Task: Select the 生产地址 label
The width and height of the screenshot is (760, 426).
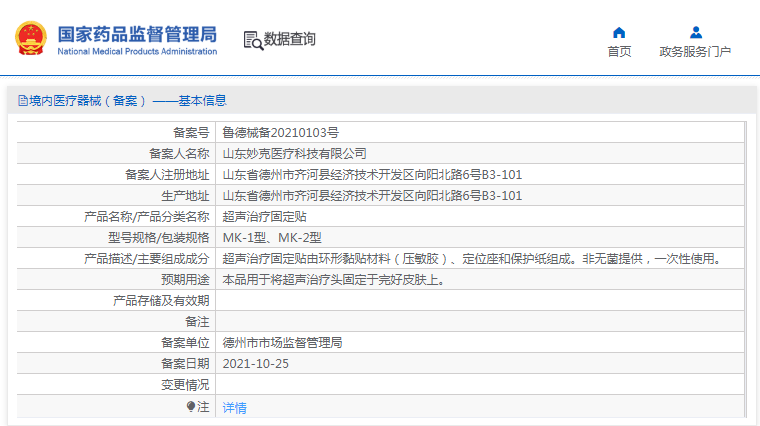Action: click(185, 196)
